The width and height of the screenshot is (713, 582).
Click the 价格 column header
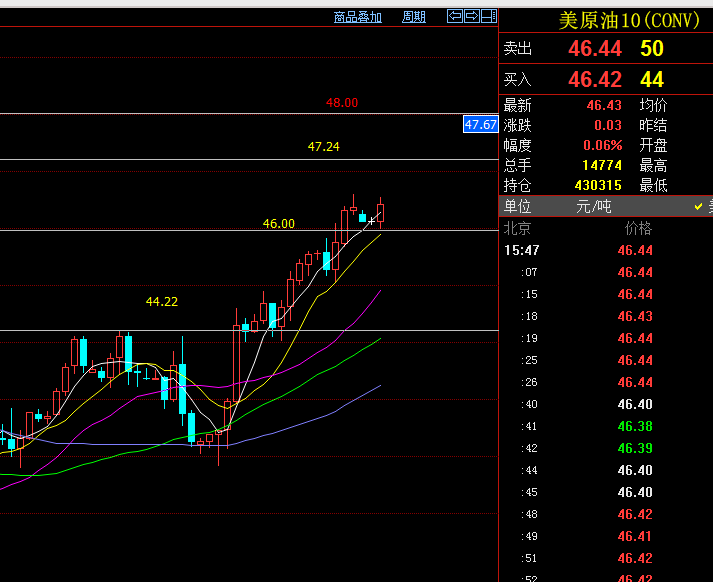(x=638, y=228)
